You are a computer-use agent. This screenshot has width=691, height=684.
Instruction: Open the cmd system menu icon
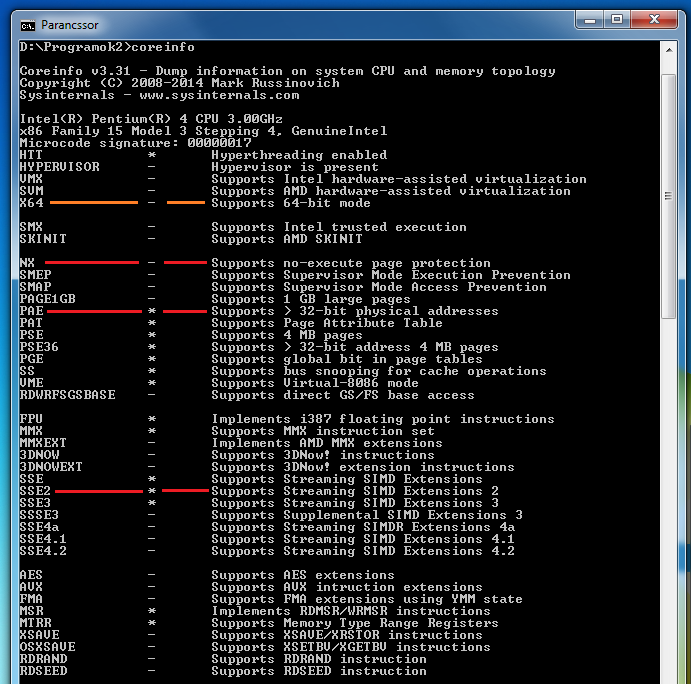(x=28, y=26)
